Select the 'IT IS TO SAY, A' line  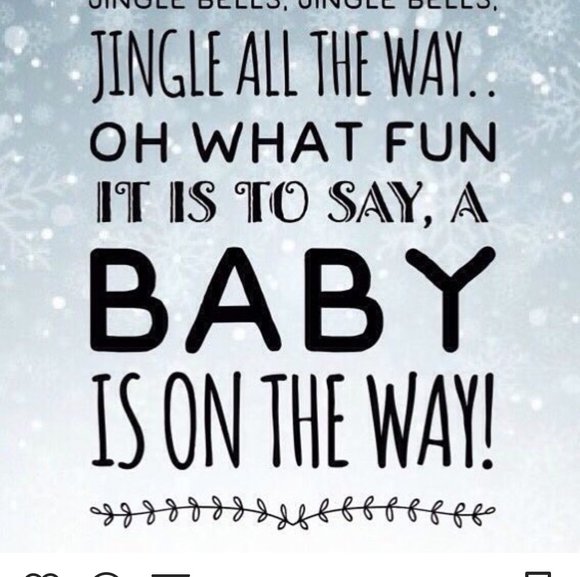point(292,203)
